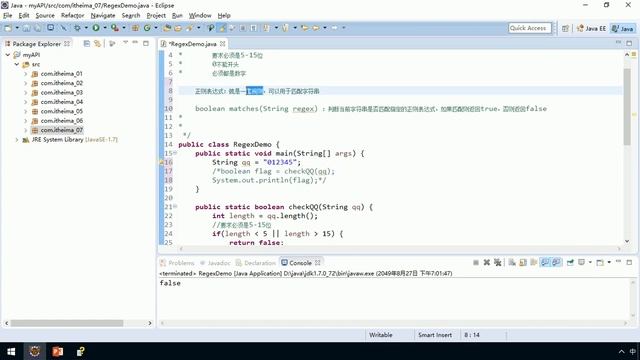The height and width of the screenshot is (360, 640).
Task: Open the Source menu
Action: [45, 16]
